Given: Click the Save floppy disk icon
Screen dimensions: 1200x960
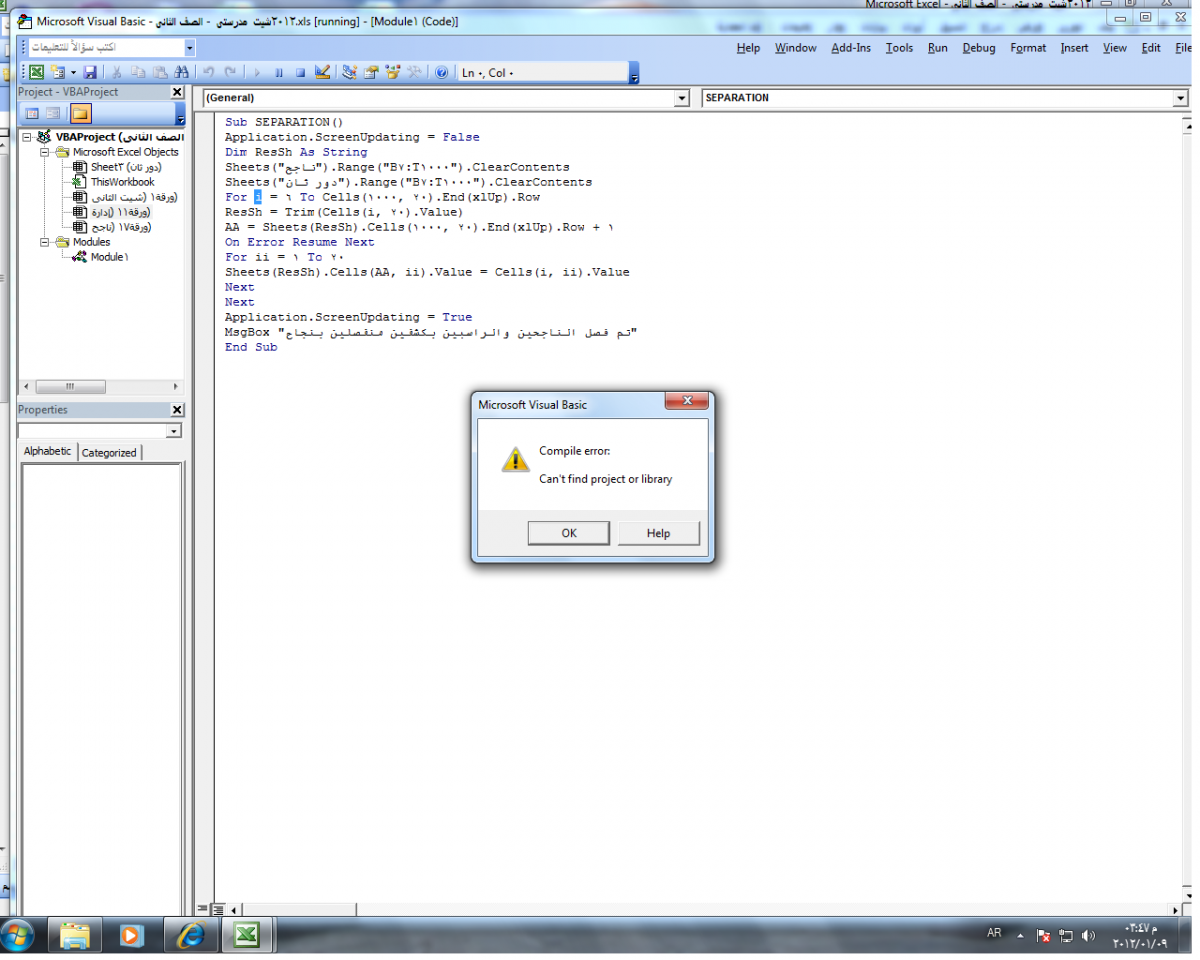Looking at the screenshot, I should click(90, 72).
